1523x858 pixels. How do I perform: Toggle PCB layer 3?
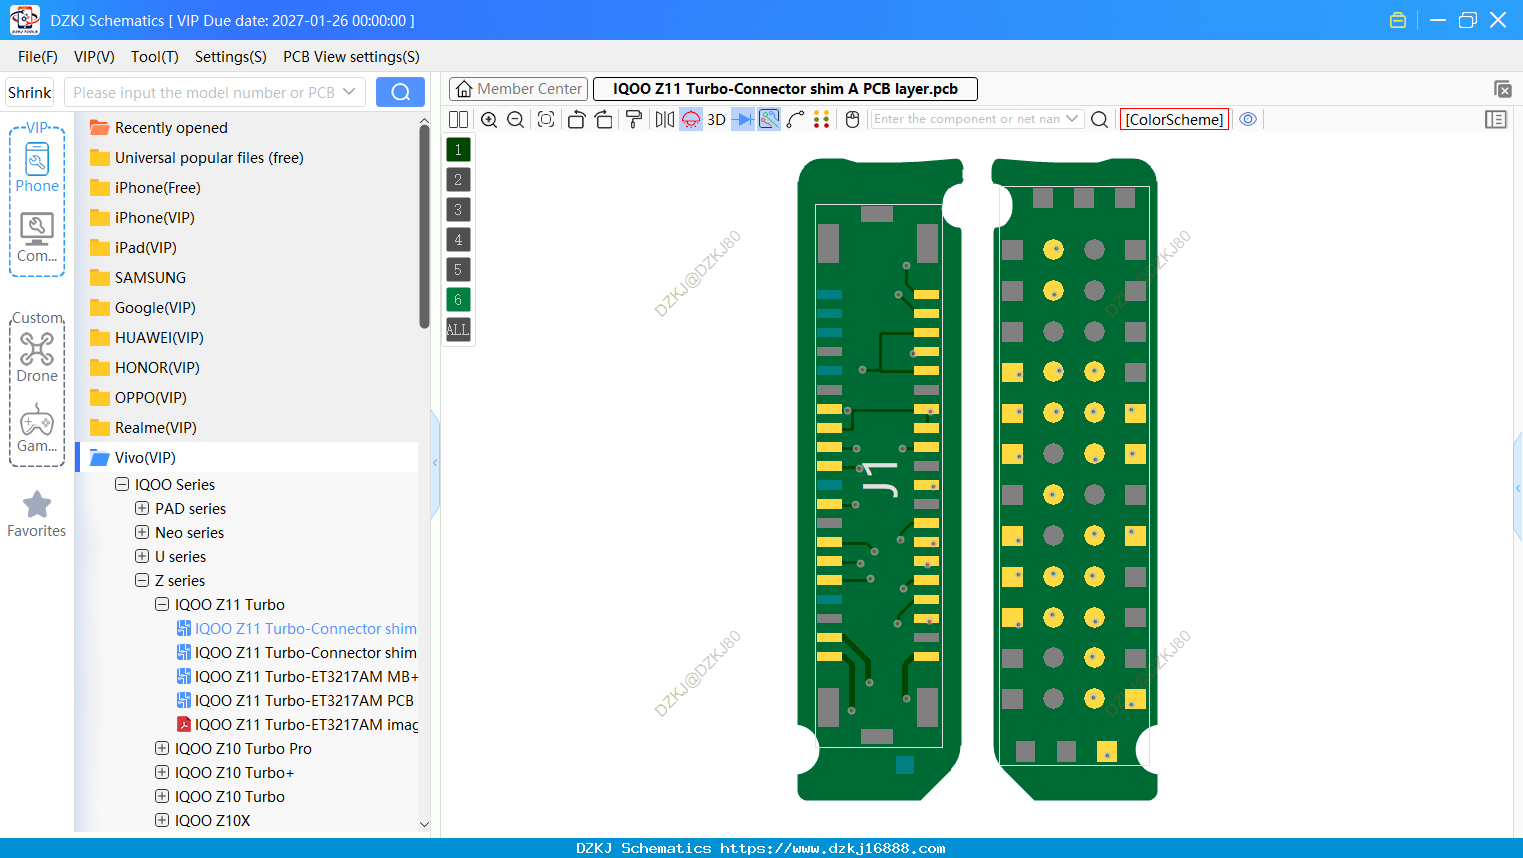pyautogui.click(x=458, y=210)
